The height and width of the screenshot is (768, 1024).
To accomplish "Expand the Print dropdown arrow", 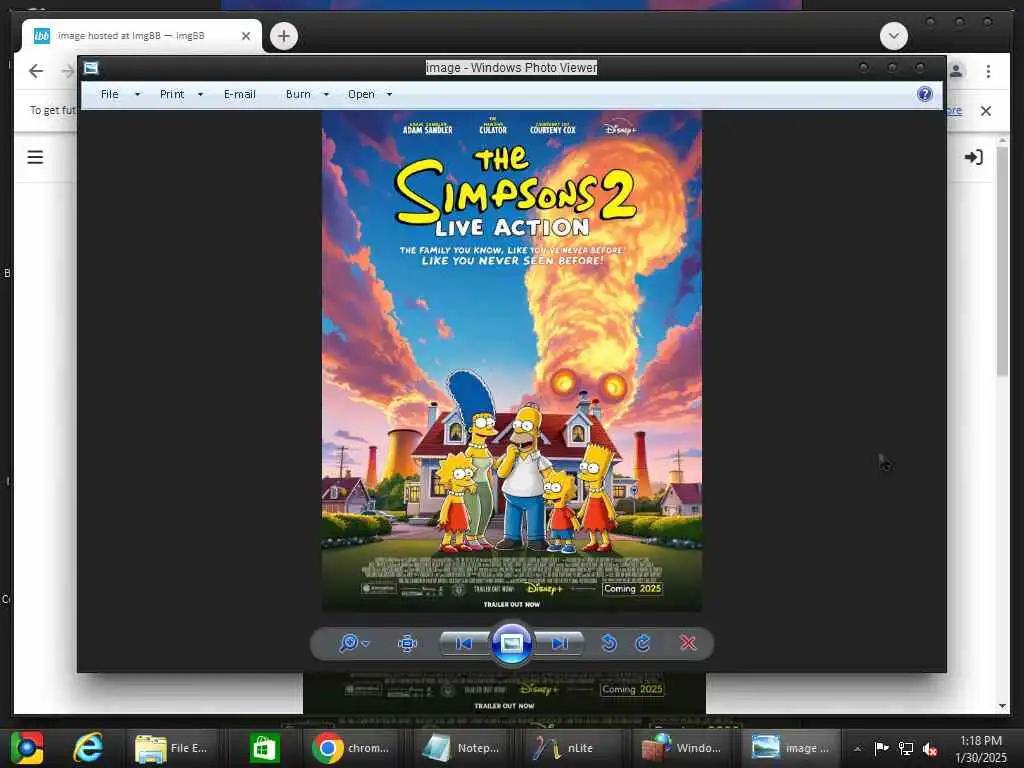I will pyautogui.click(x=200, y=95).
